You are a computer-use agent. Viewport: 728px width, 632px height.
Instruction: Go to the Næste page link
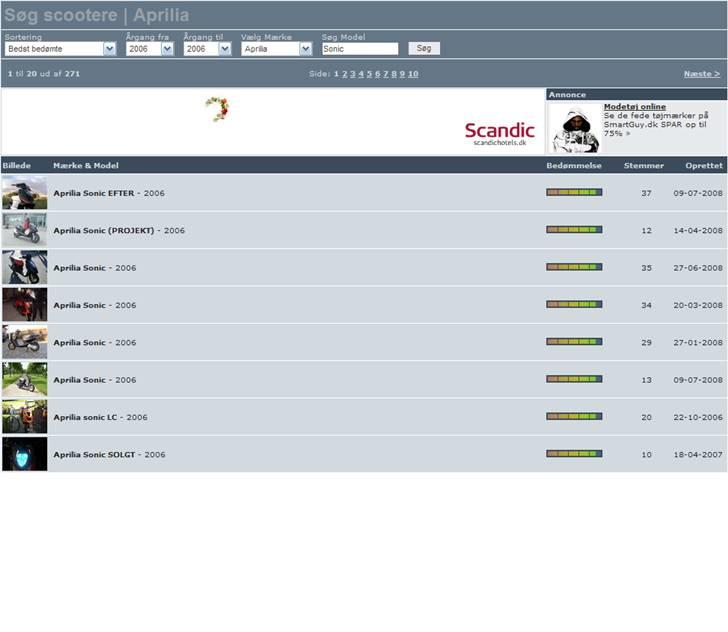701,74
